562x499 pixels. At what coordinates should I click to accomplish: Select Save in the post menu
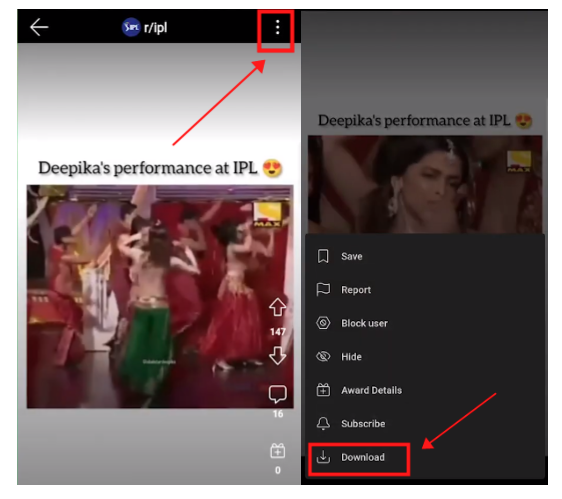click(x=425, y=256)
